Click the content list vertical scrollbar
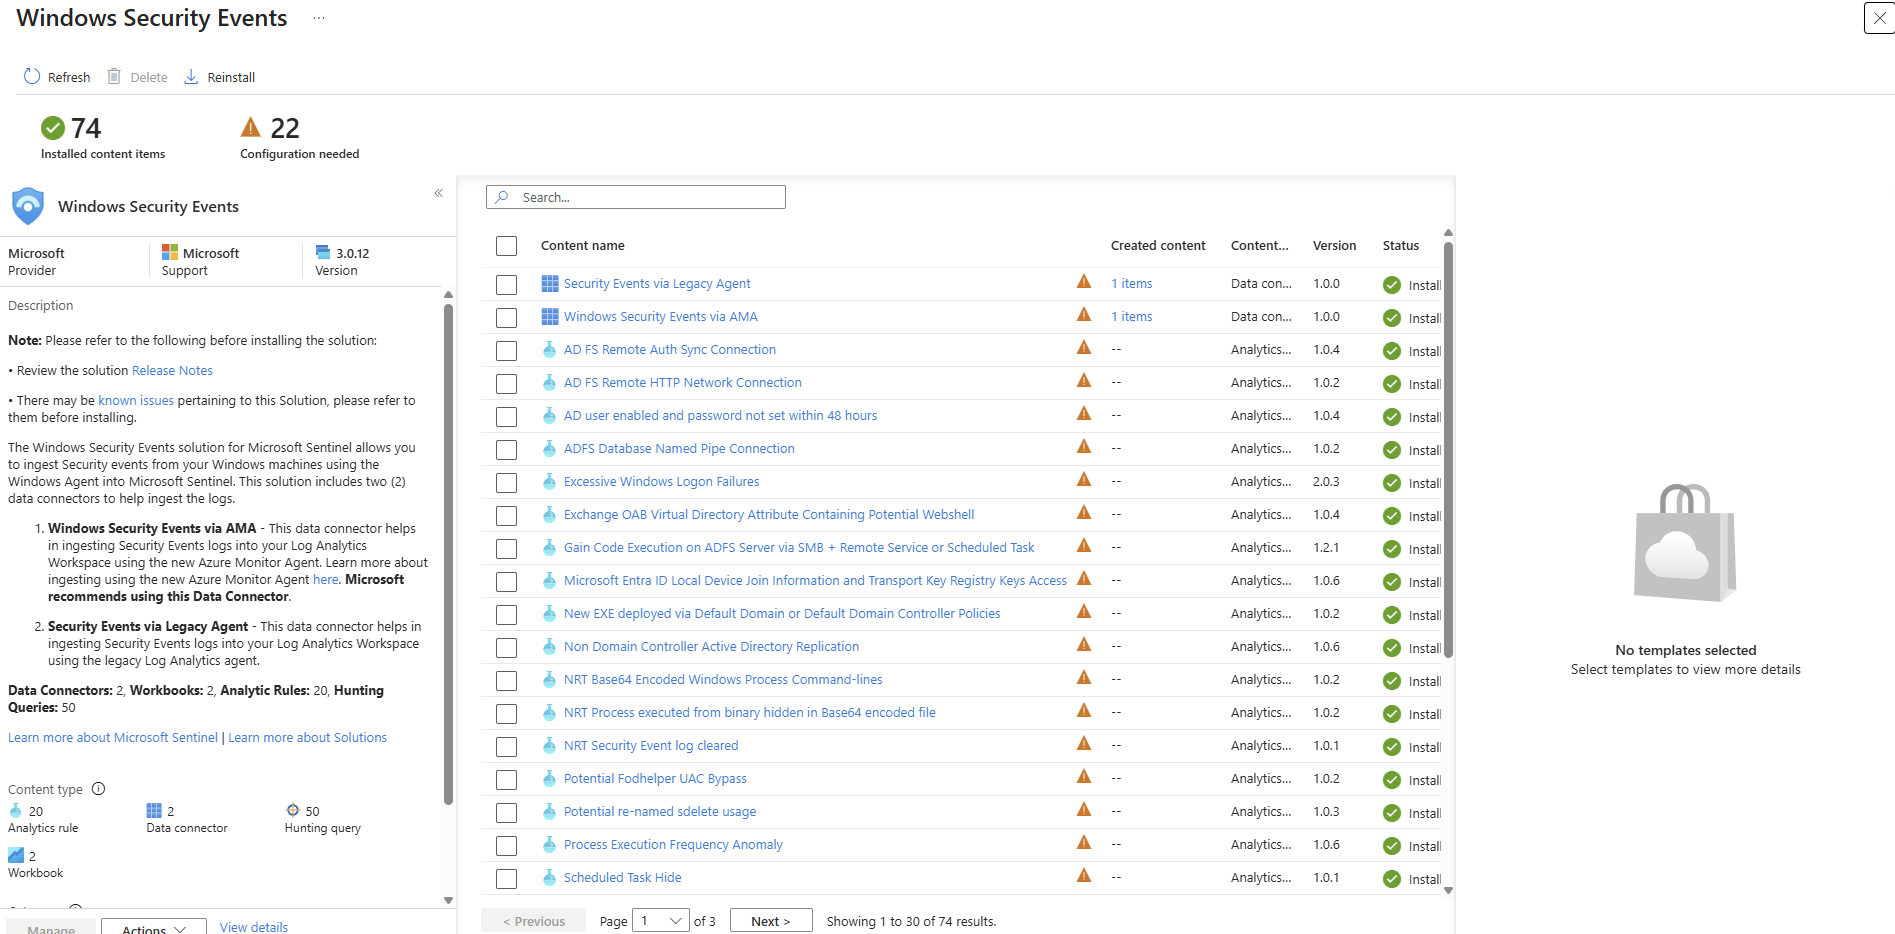 [x=1448, y=450]
